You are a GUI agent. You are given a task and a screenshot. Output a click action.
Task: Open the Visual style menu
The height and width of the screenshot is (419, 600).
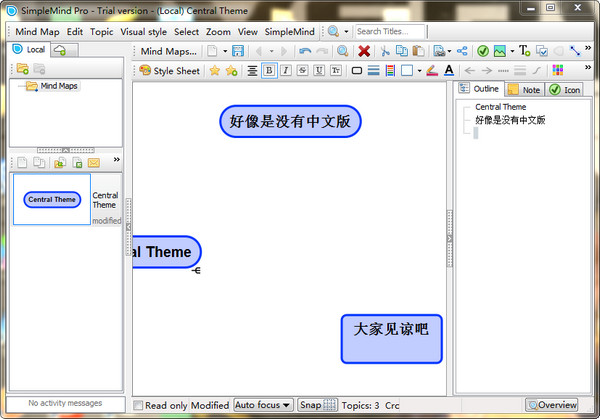coord(143,32)
